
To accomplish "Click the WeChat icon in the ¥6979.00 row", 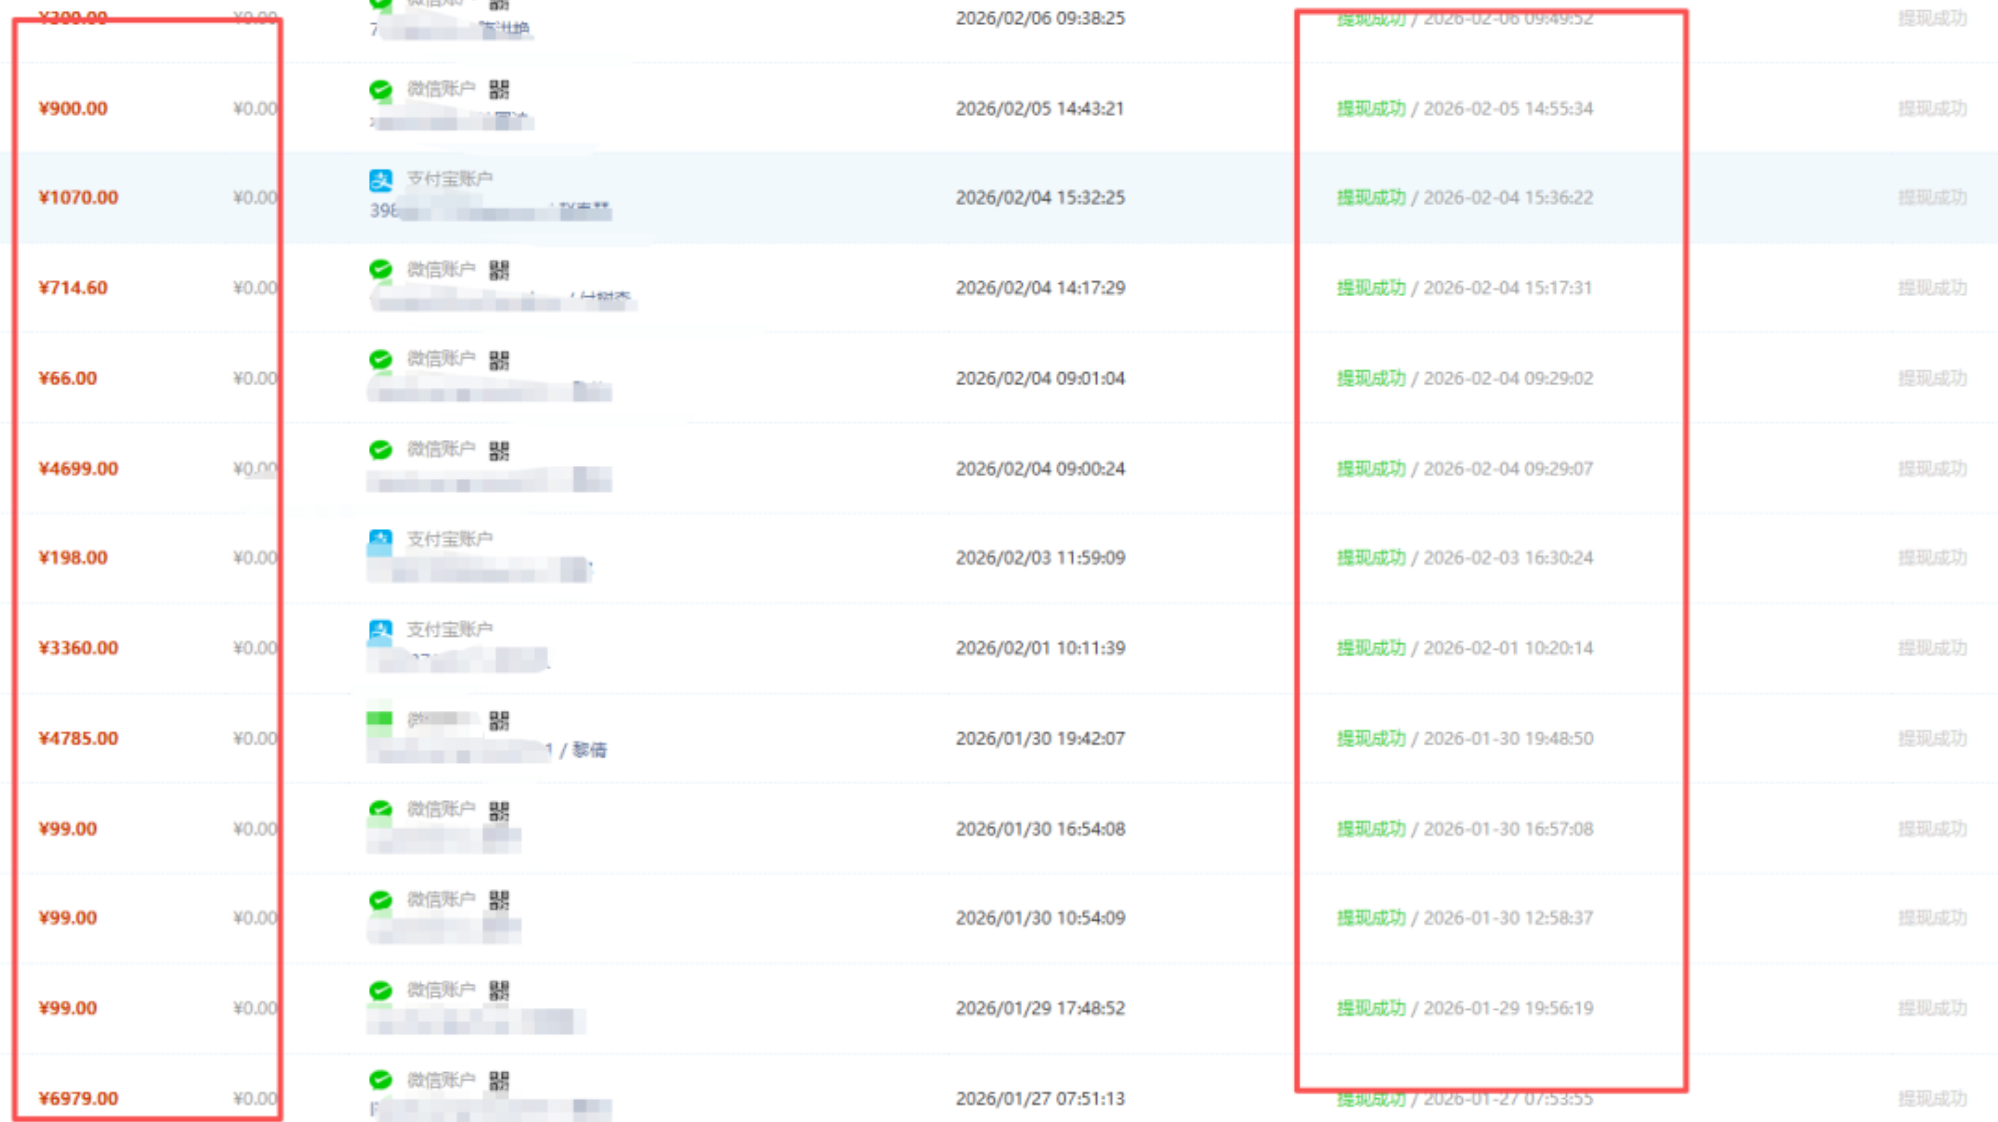I will point(380,1080).
